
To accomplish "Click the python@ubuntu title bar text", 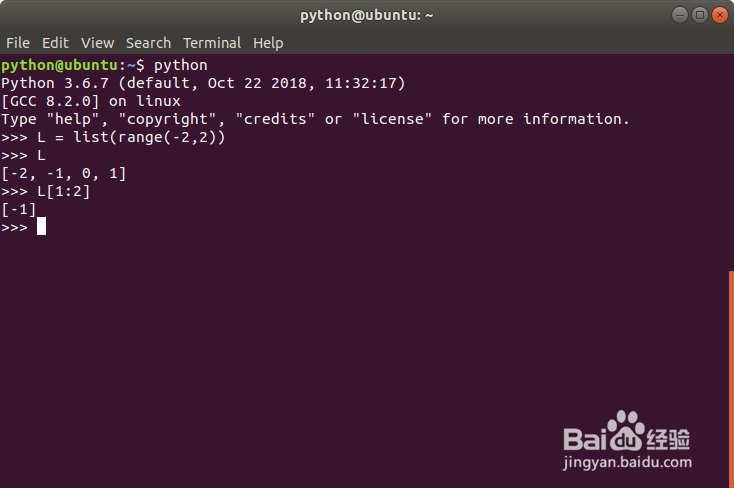I will 366,15.
